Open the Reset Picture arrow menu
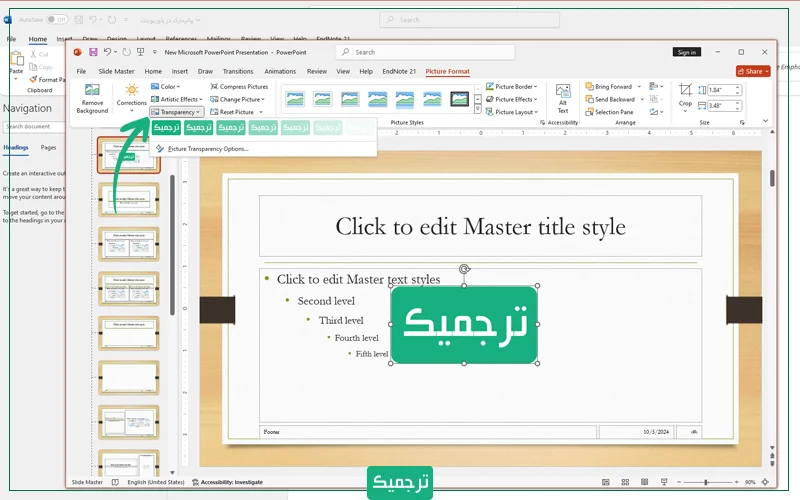 coord(261,112)
